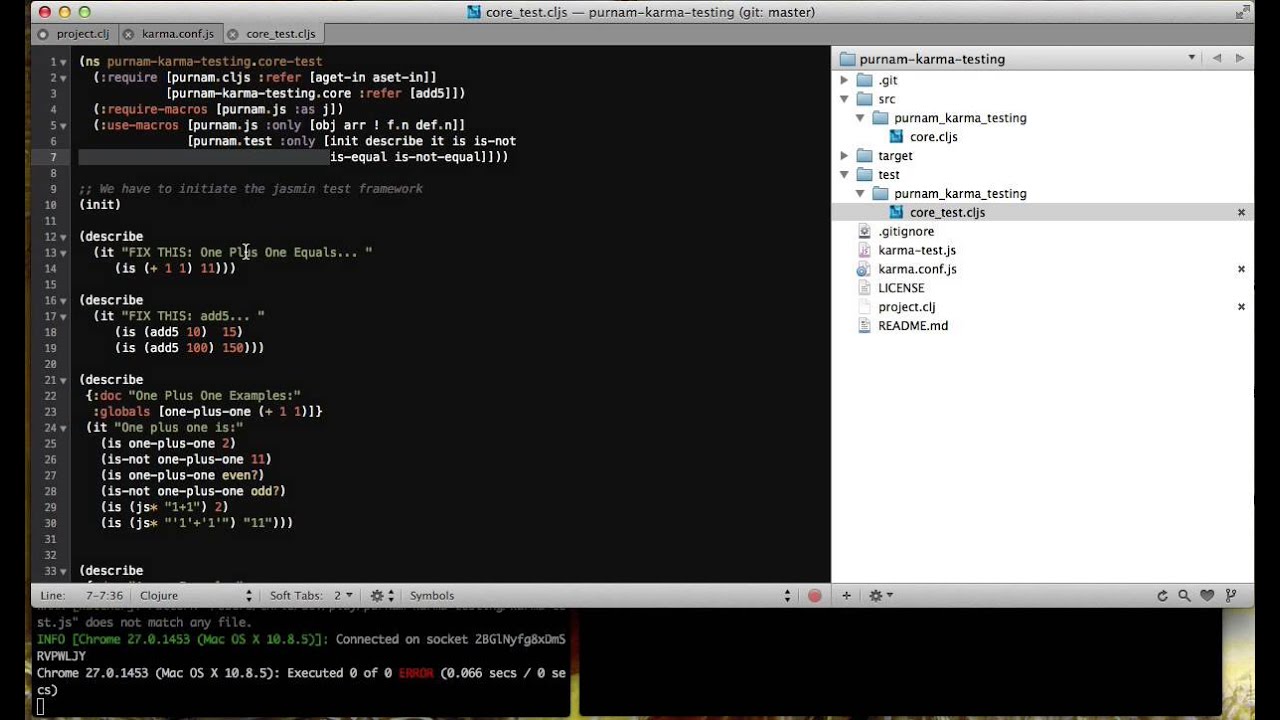Toggle fold marker on line 21

63,380
